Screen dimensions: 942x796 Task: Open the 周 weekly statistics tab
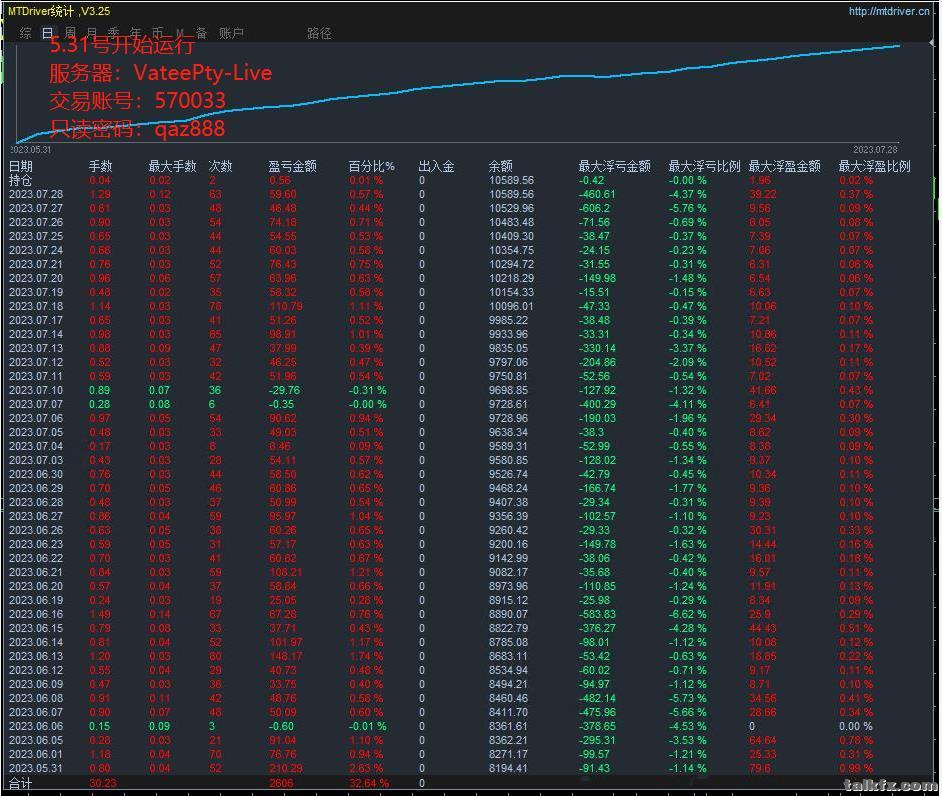(x=70, y=33)
